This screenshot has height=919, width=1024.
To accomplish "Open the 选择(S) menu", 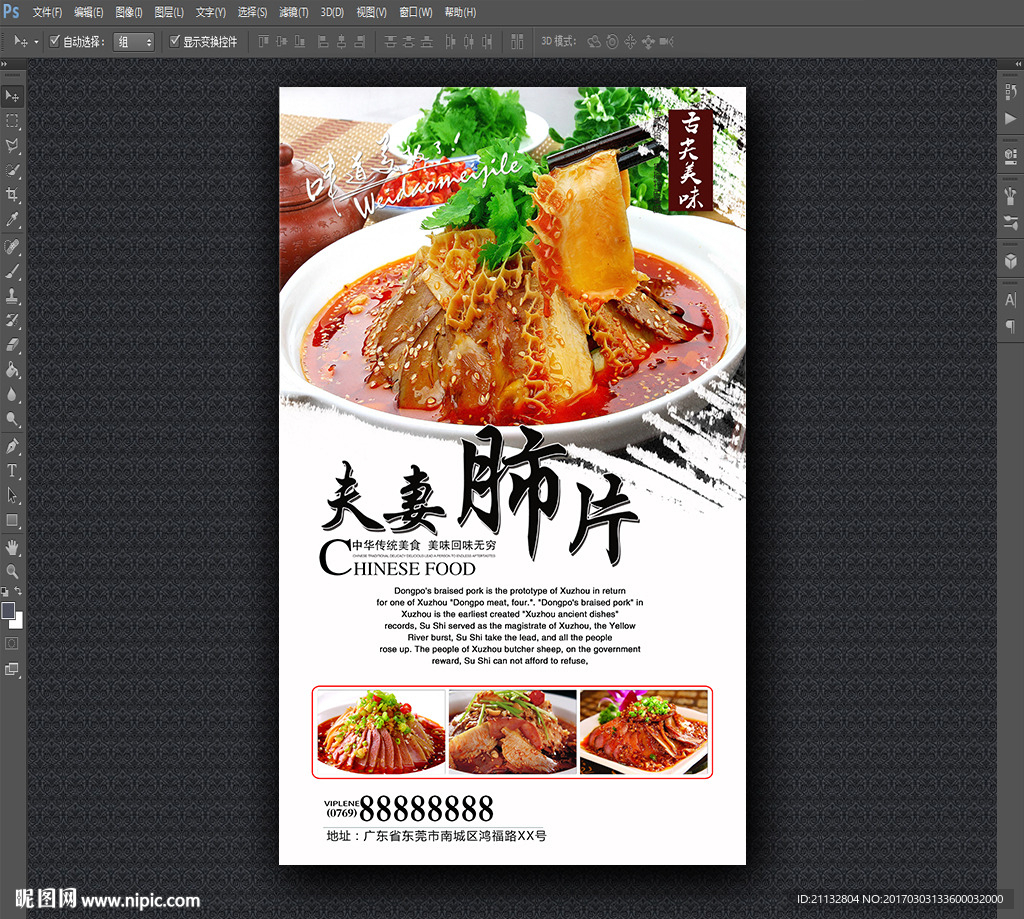I will coord(252,12).
